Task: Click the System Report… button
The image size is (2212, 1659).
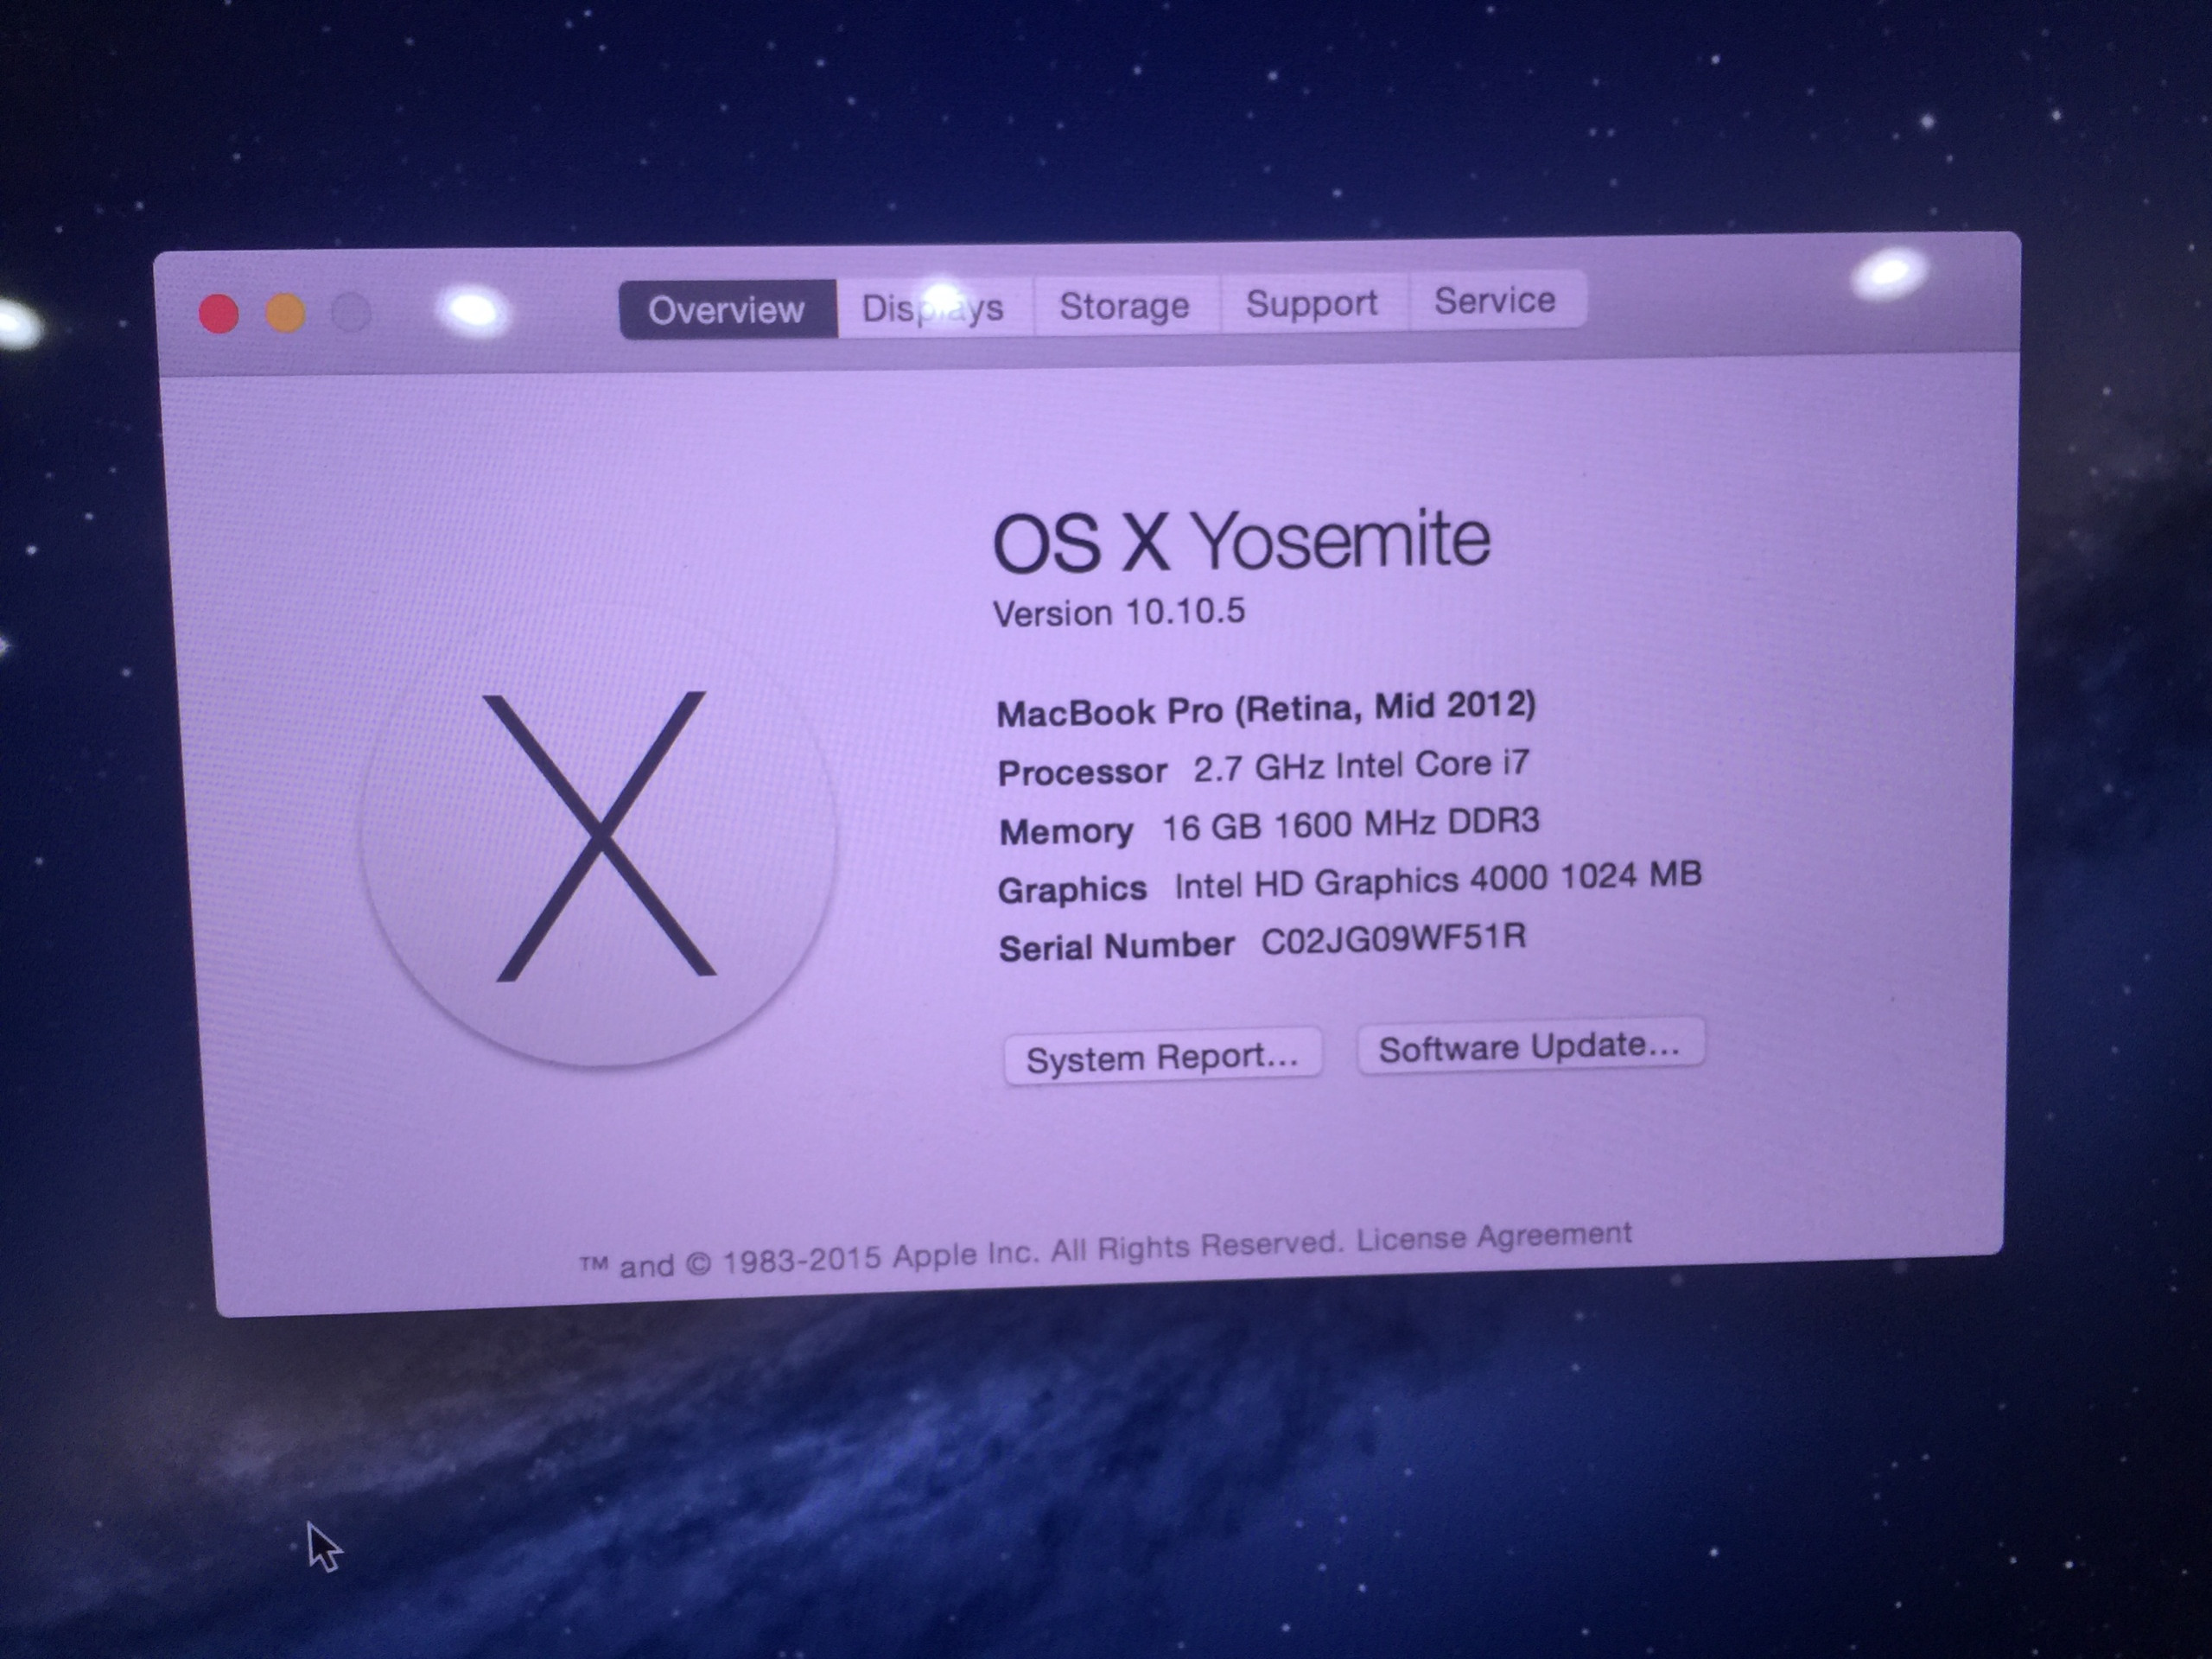Action: pyautogui.click(x=1162, y=1057)
